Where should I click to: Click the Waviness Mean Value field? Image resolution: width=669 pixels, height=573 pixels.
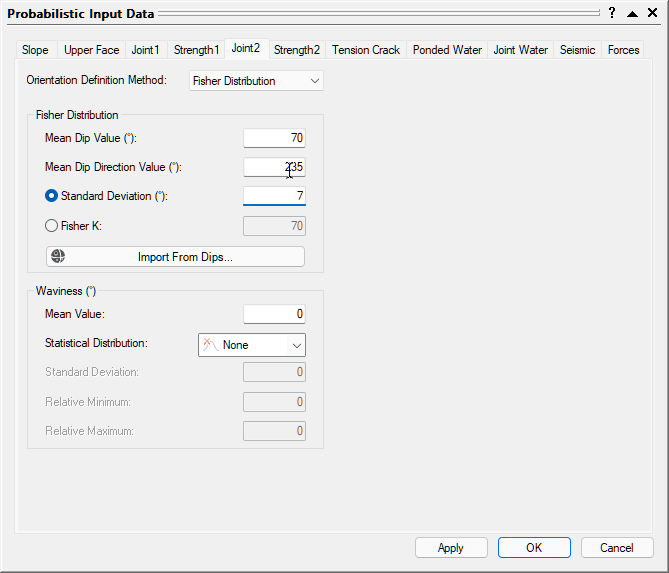click(274, 314)
